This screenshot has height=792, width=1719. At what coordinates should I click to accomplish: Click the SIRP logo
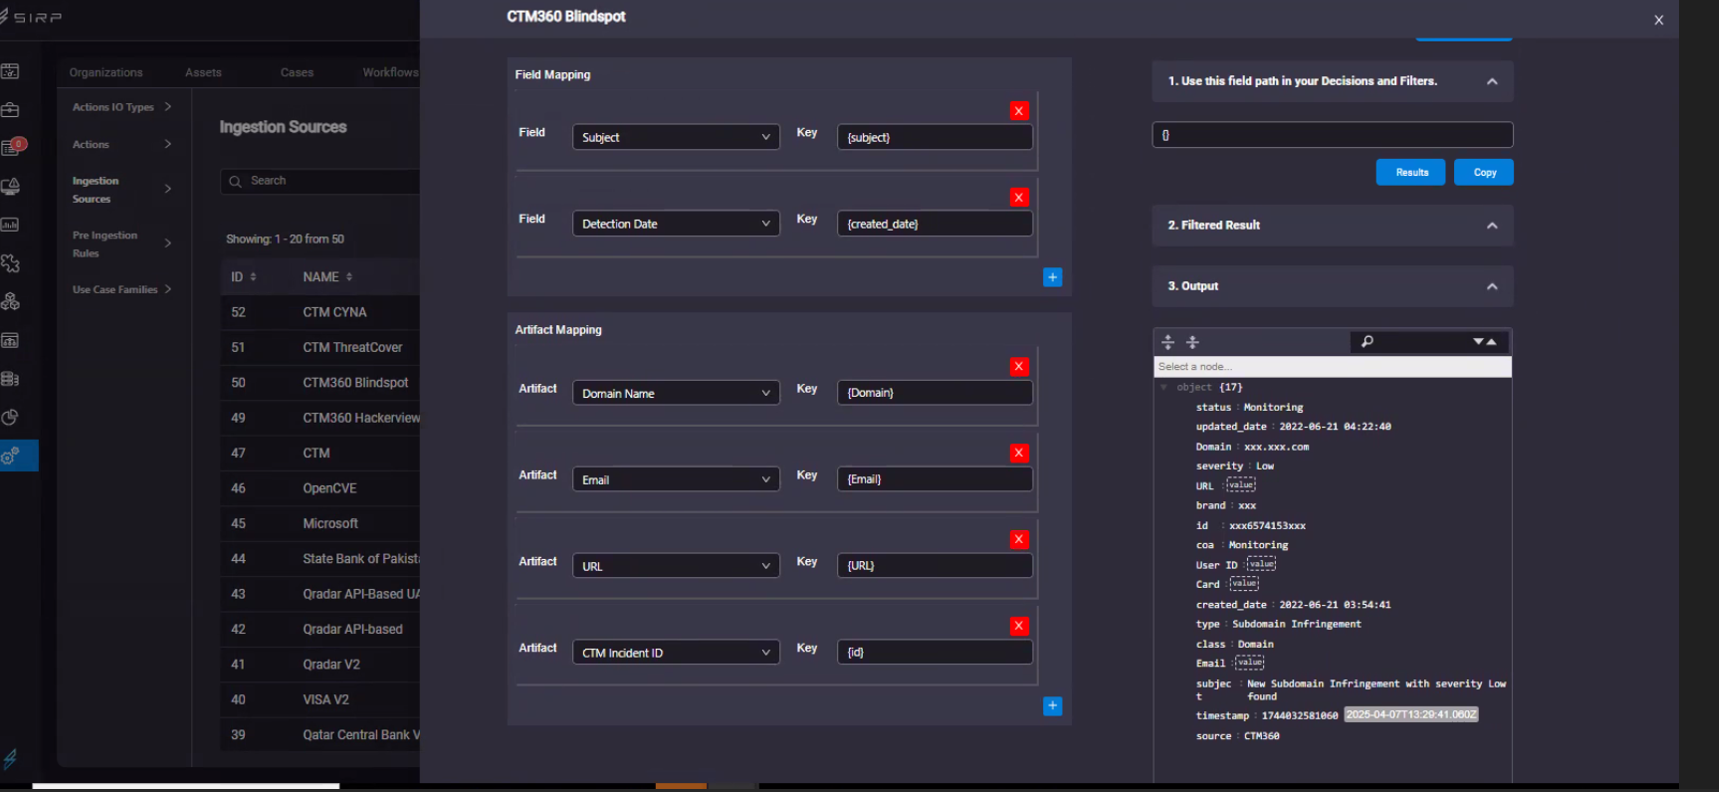(x=31, y=17)
